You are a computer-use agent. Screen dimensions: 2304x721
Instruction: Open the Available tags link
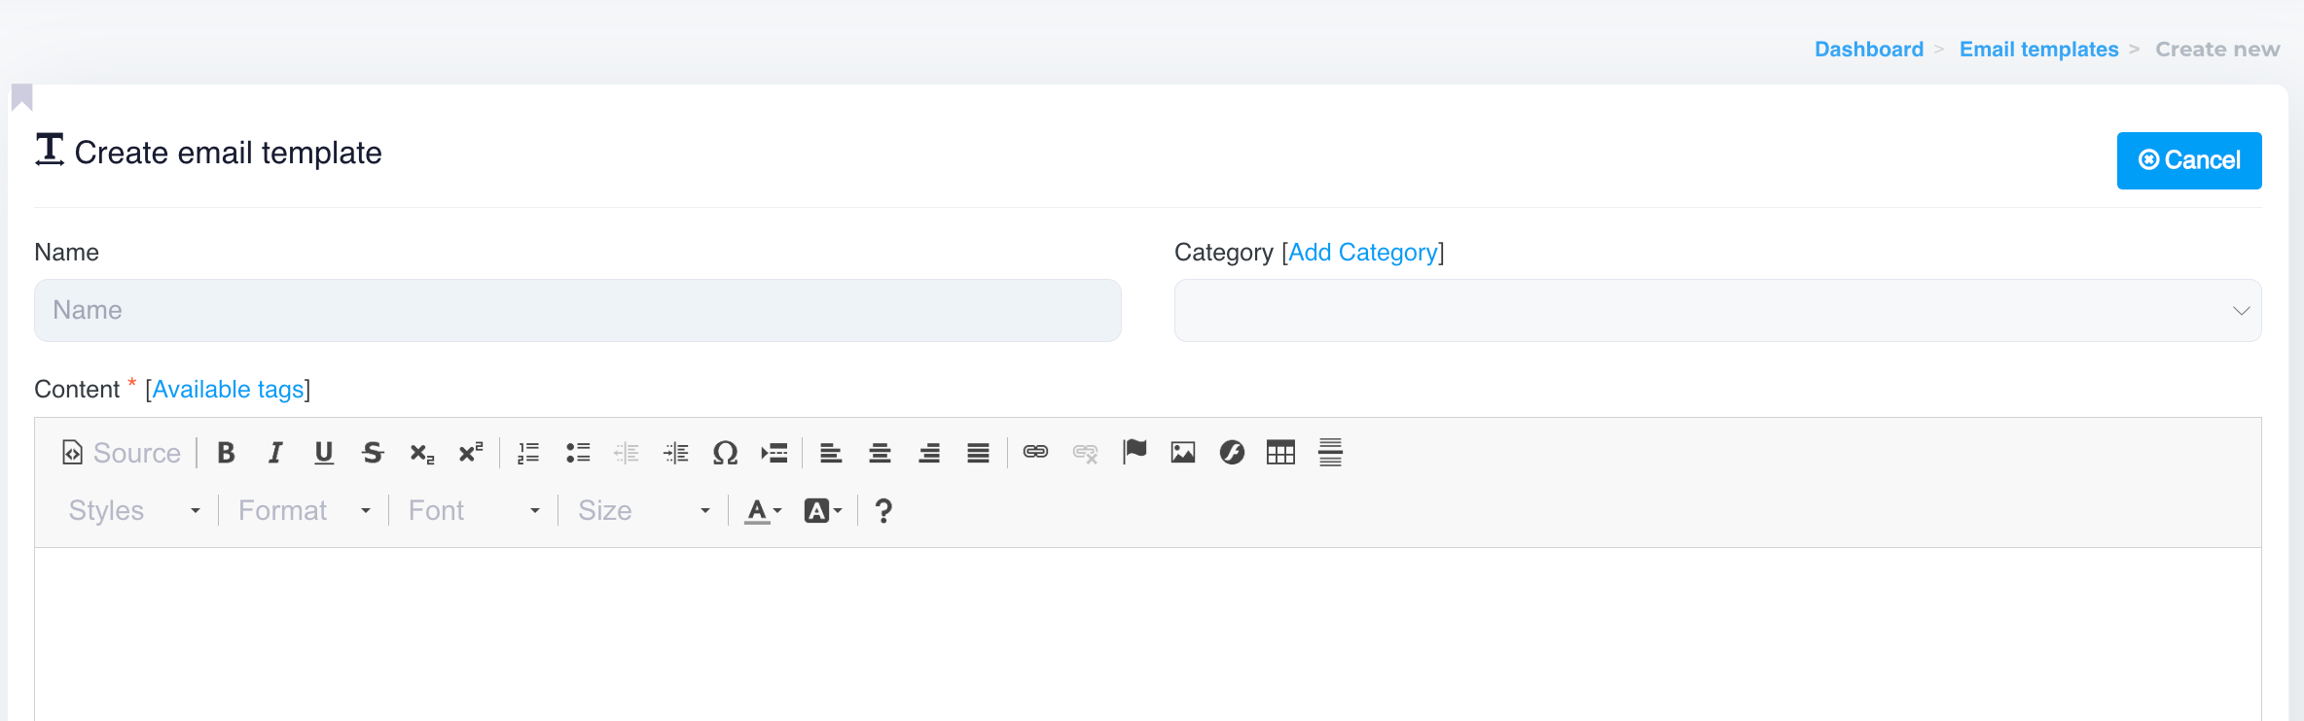tap(228, 390)
